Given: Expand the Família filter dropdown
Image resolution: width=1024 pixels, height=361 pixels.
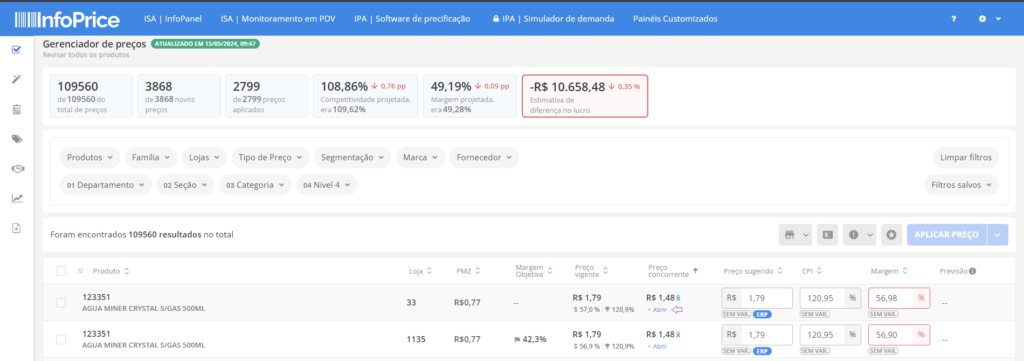Looking at the screenshot, I should pyautogui.click(x=151, y=157).
